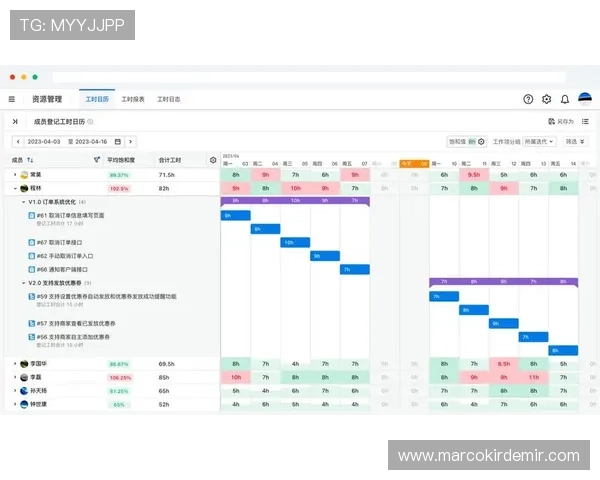Select the purple V1.0 summary bar
This screenshot has width=600, height=480.
pos(295,201)
